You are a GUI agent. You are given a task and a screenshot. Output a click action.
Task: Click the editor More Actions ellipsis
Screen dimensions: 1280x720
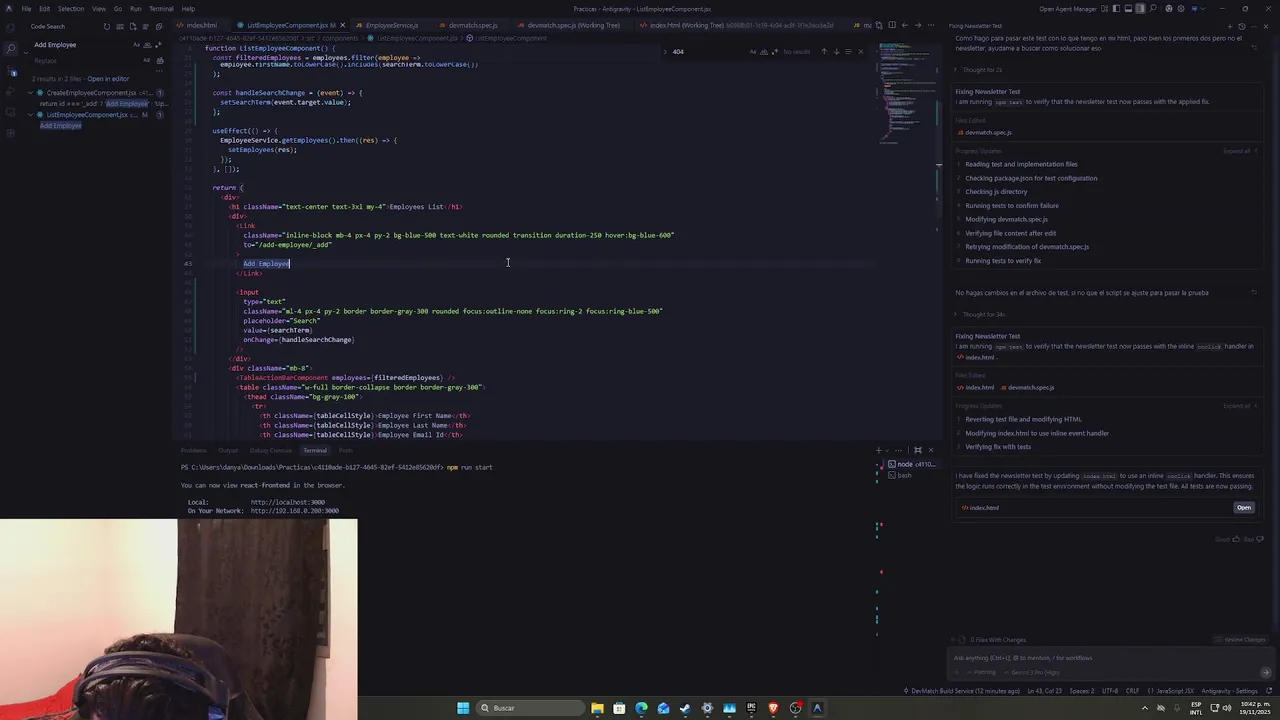[x=931, y=25]
